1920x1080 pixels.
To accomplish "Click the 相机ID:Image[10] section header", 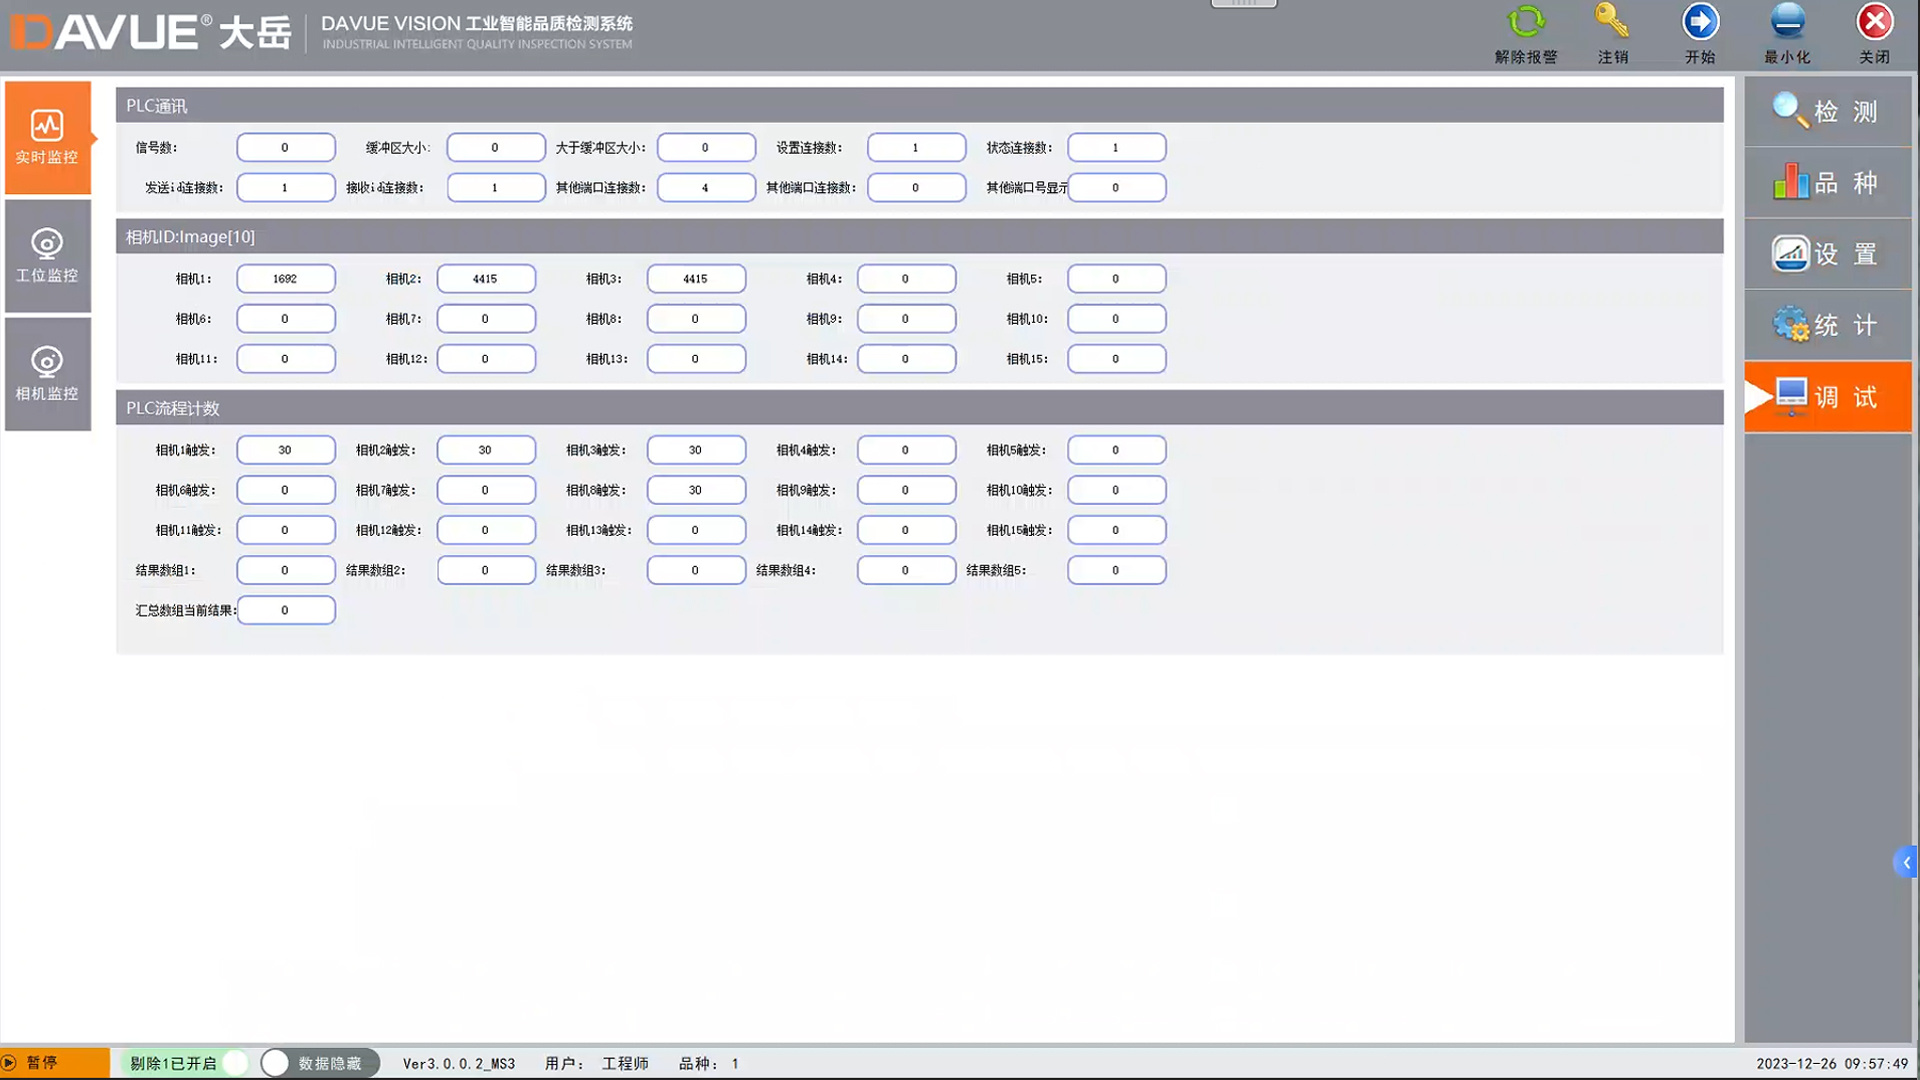I will (919, 236).
